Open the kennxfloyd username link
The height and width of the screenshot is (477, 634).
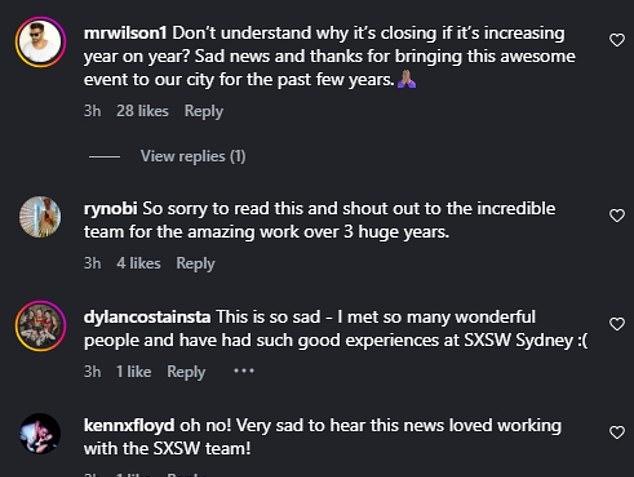click(130, 426)
